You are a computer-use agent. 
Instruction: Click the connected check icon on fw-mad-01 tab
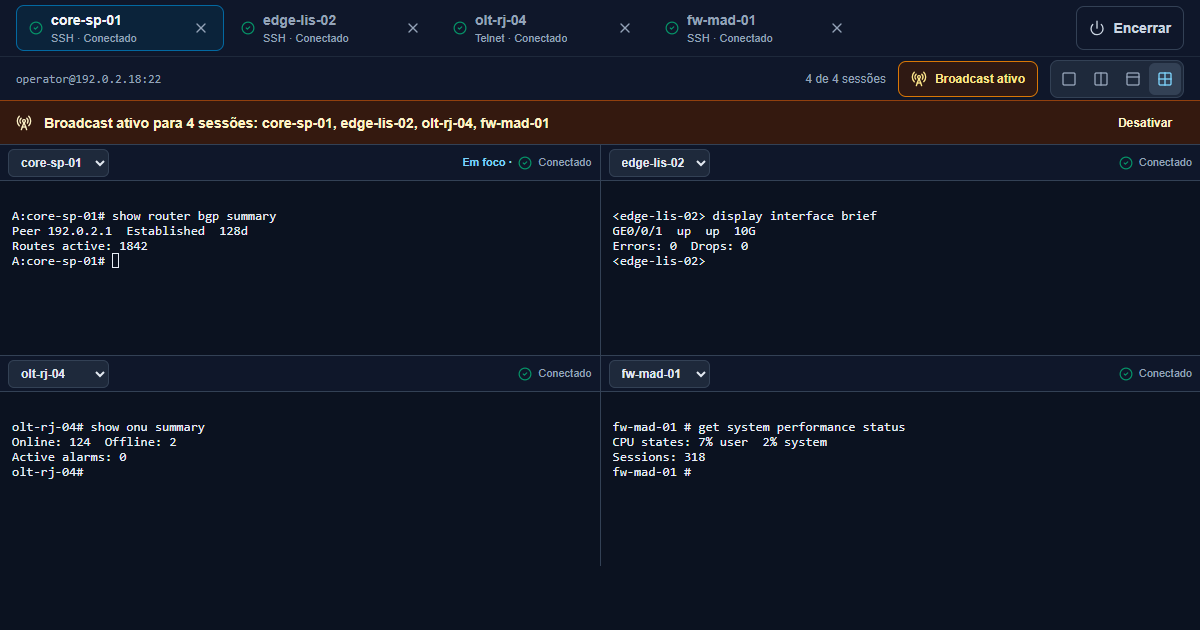(x=672, y=28)
